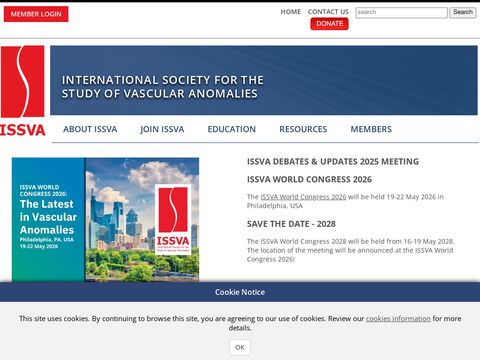The width and height of the screenshot is (480, 360).
Task: Click the International Society header banner
Action: pyautogui.click(x=264, y=80)
